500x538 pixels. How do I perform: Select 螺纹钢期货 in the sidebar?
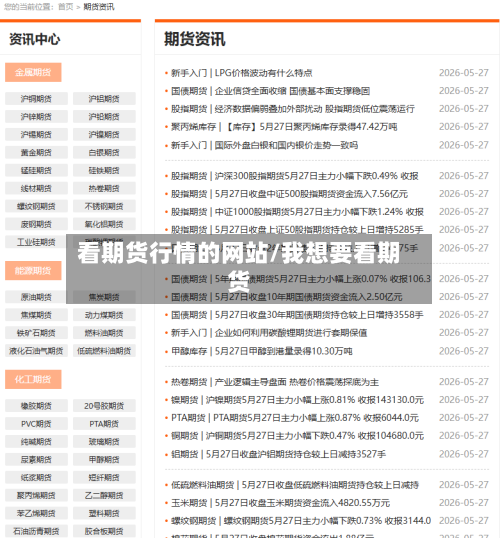click(36, 206)
